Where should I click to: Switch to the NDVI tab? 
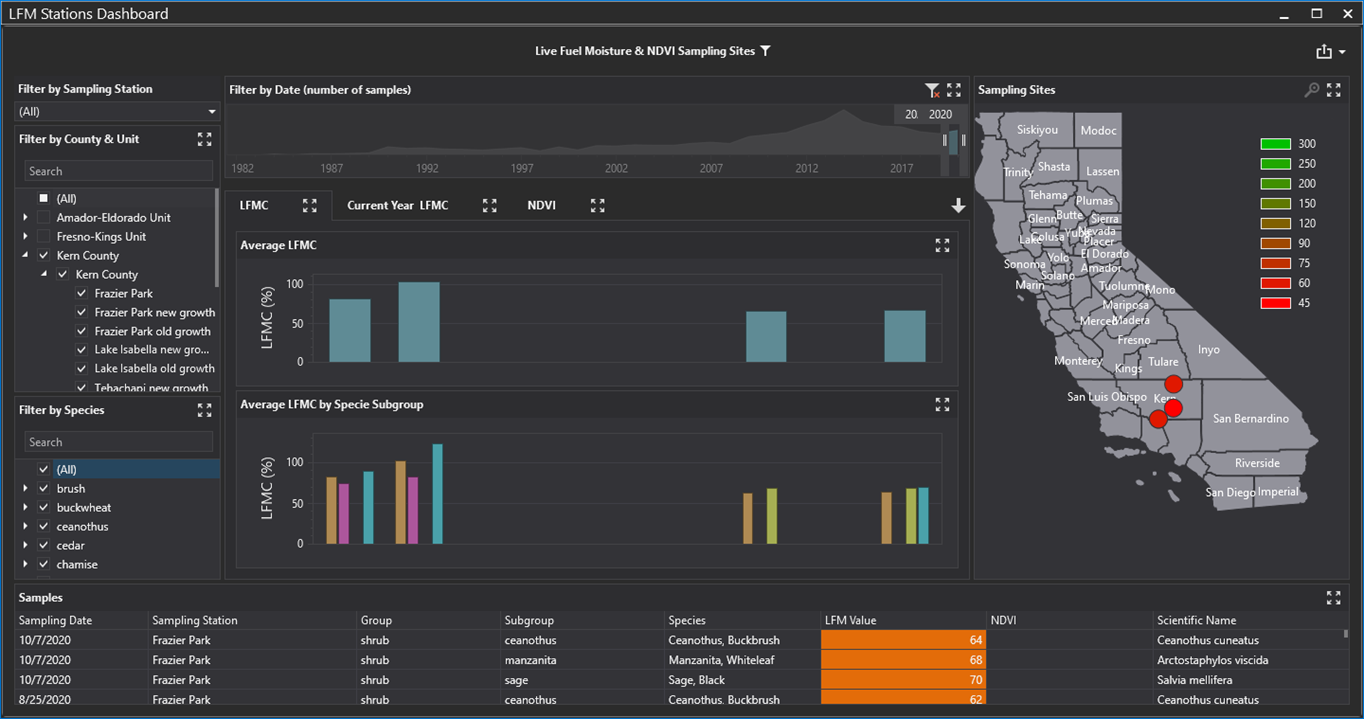541,206
